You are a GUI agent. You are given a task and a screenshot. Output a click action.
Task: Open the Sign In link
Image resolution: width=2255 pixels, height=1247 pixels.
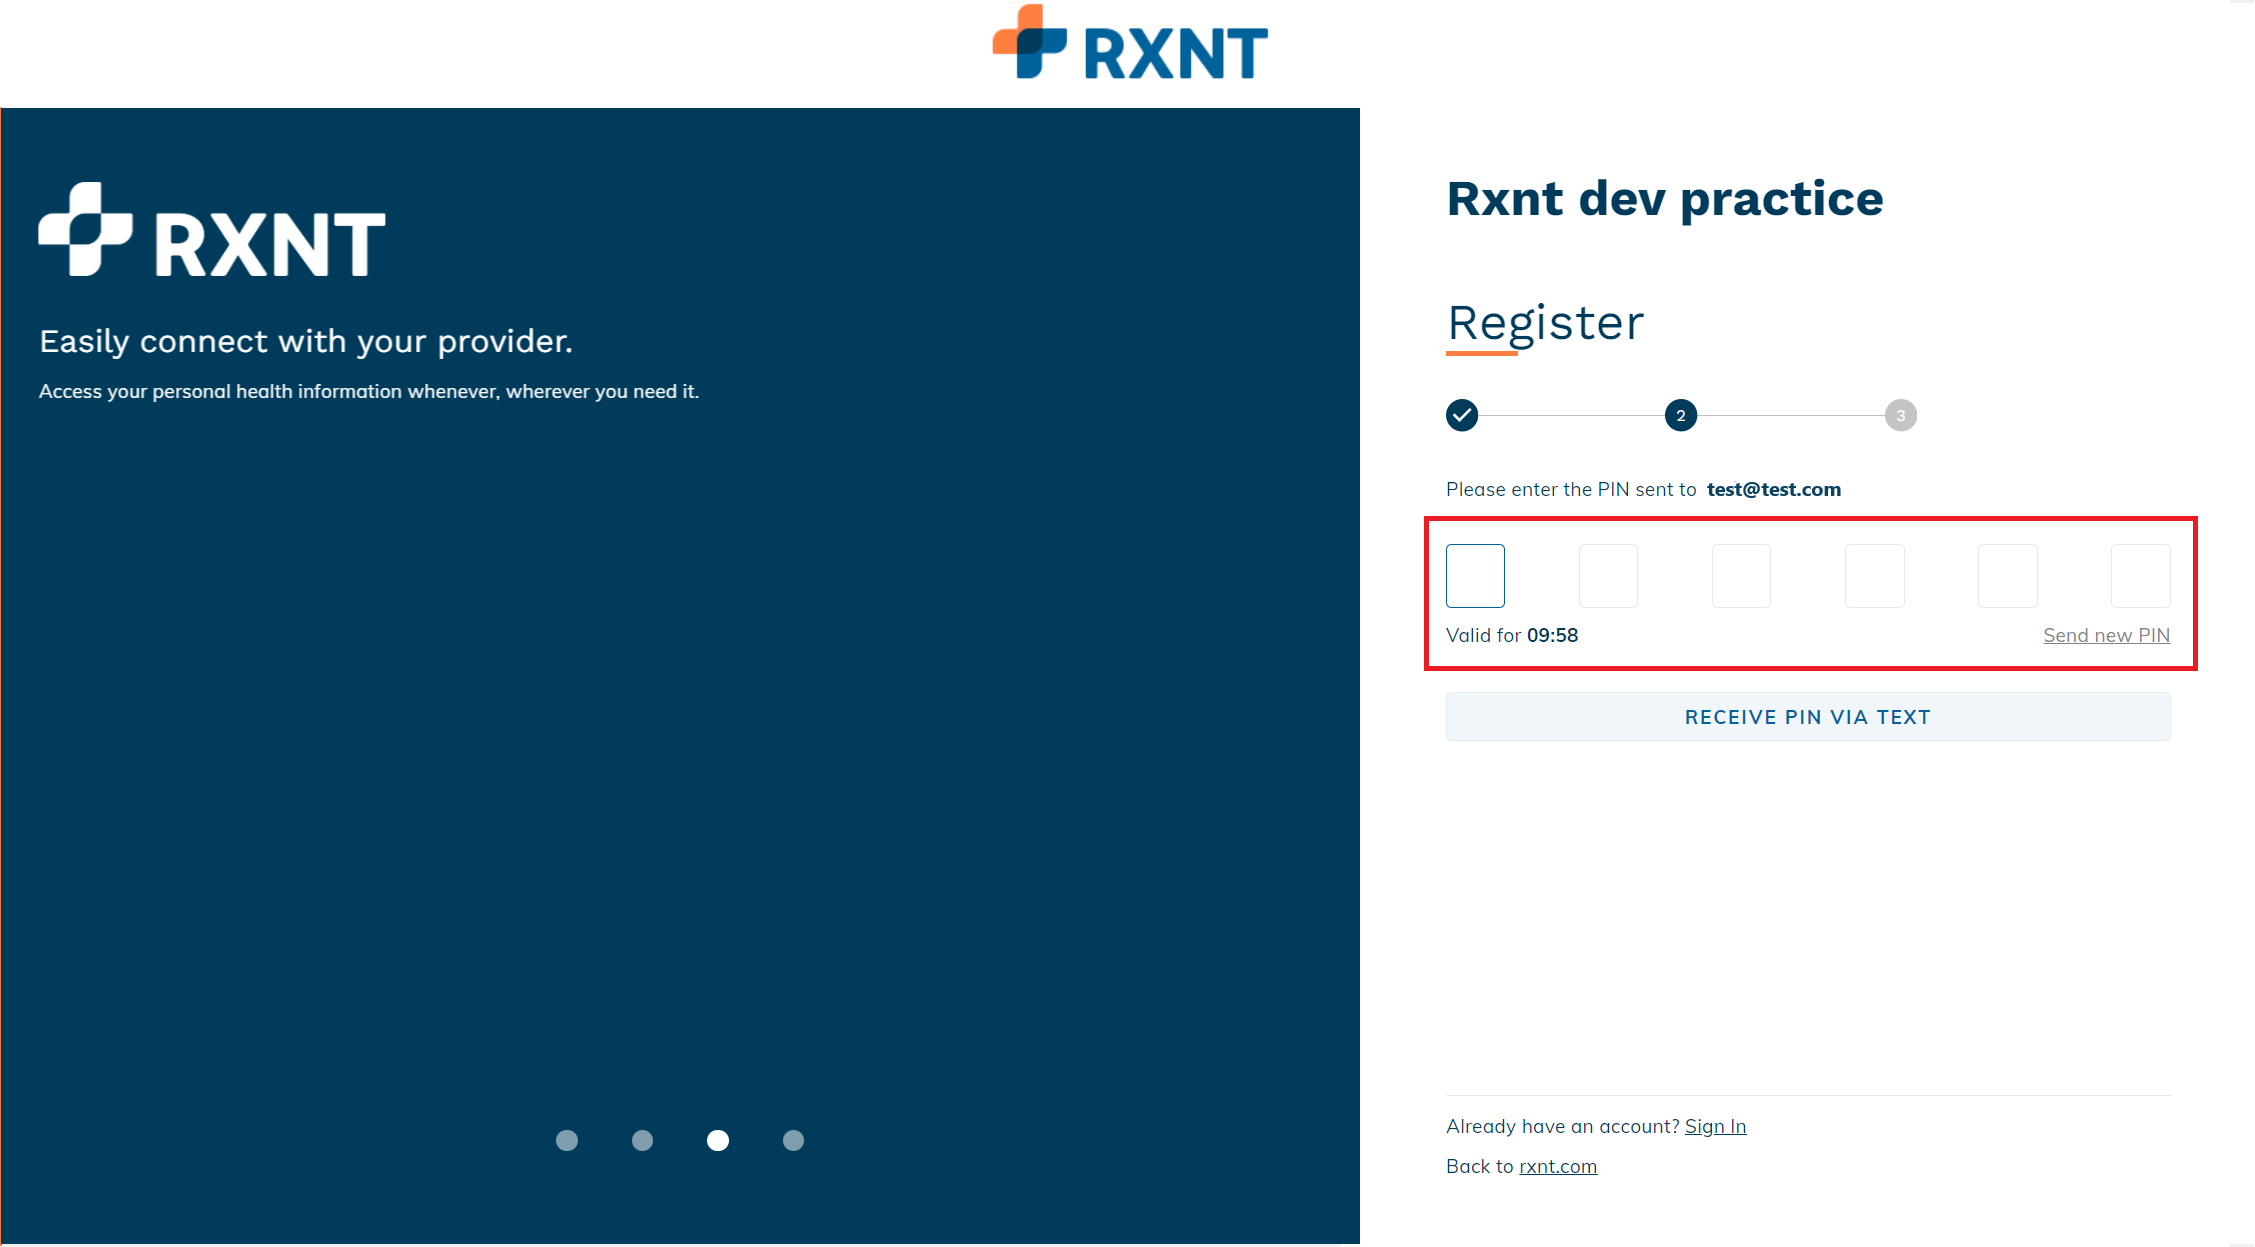pyautogui.click(x=1715, y=1126)
